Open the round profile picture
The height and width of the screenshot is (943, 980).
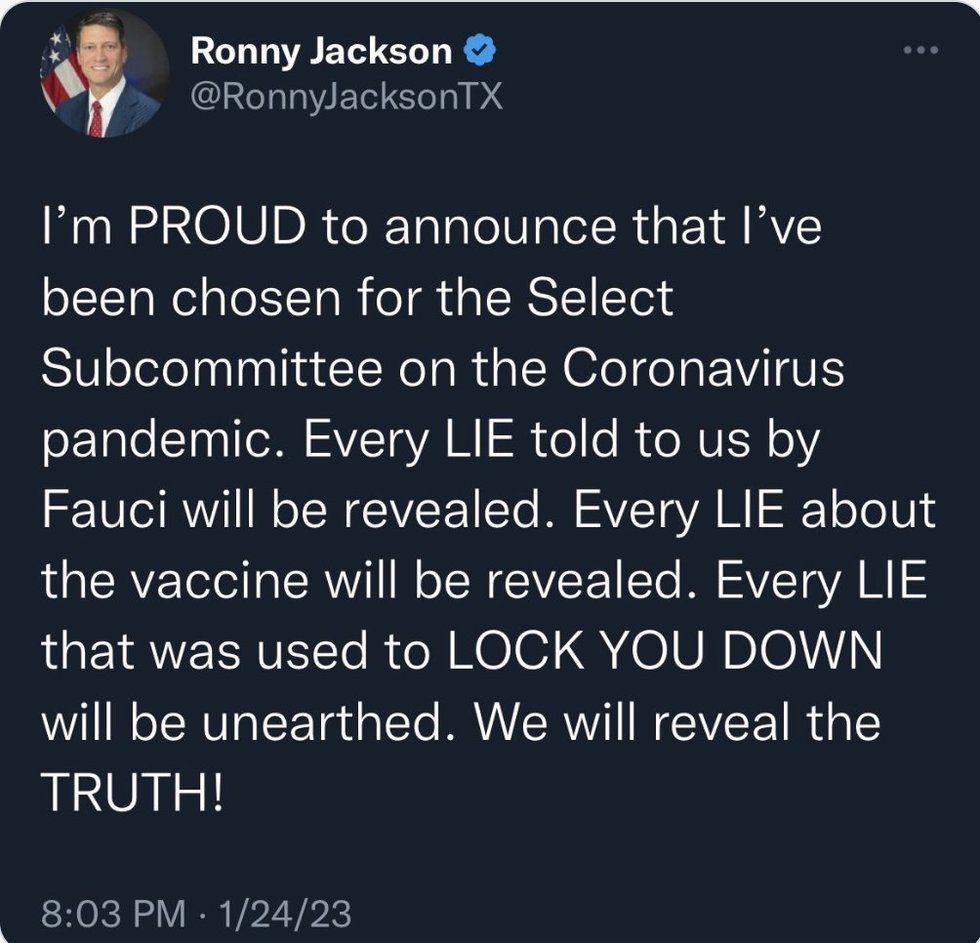[x=104, y=74]
